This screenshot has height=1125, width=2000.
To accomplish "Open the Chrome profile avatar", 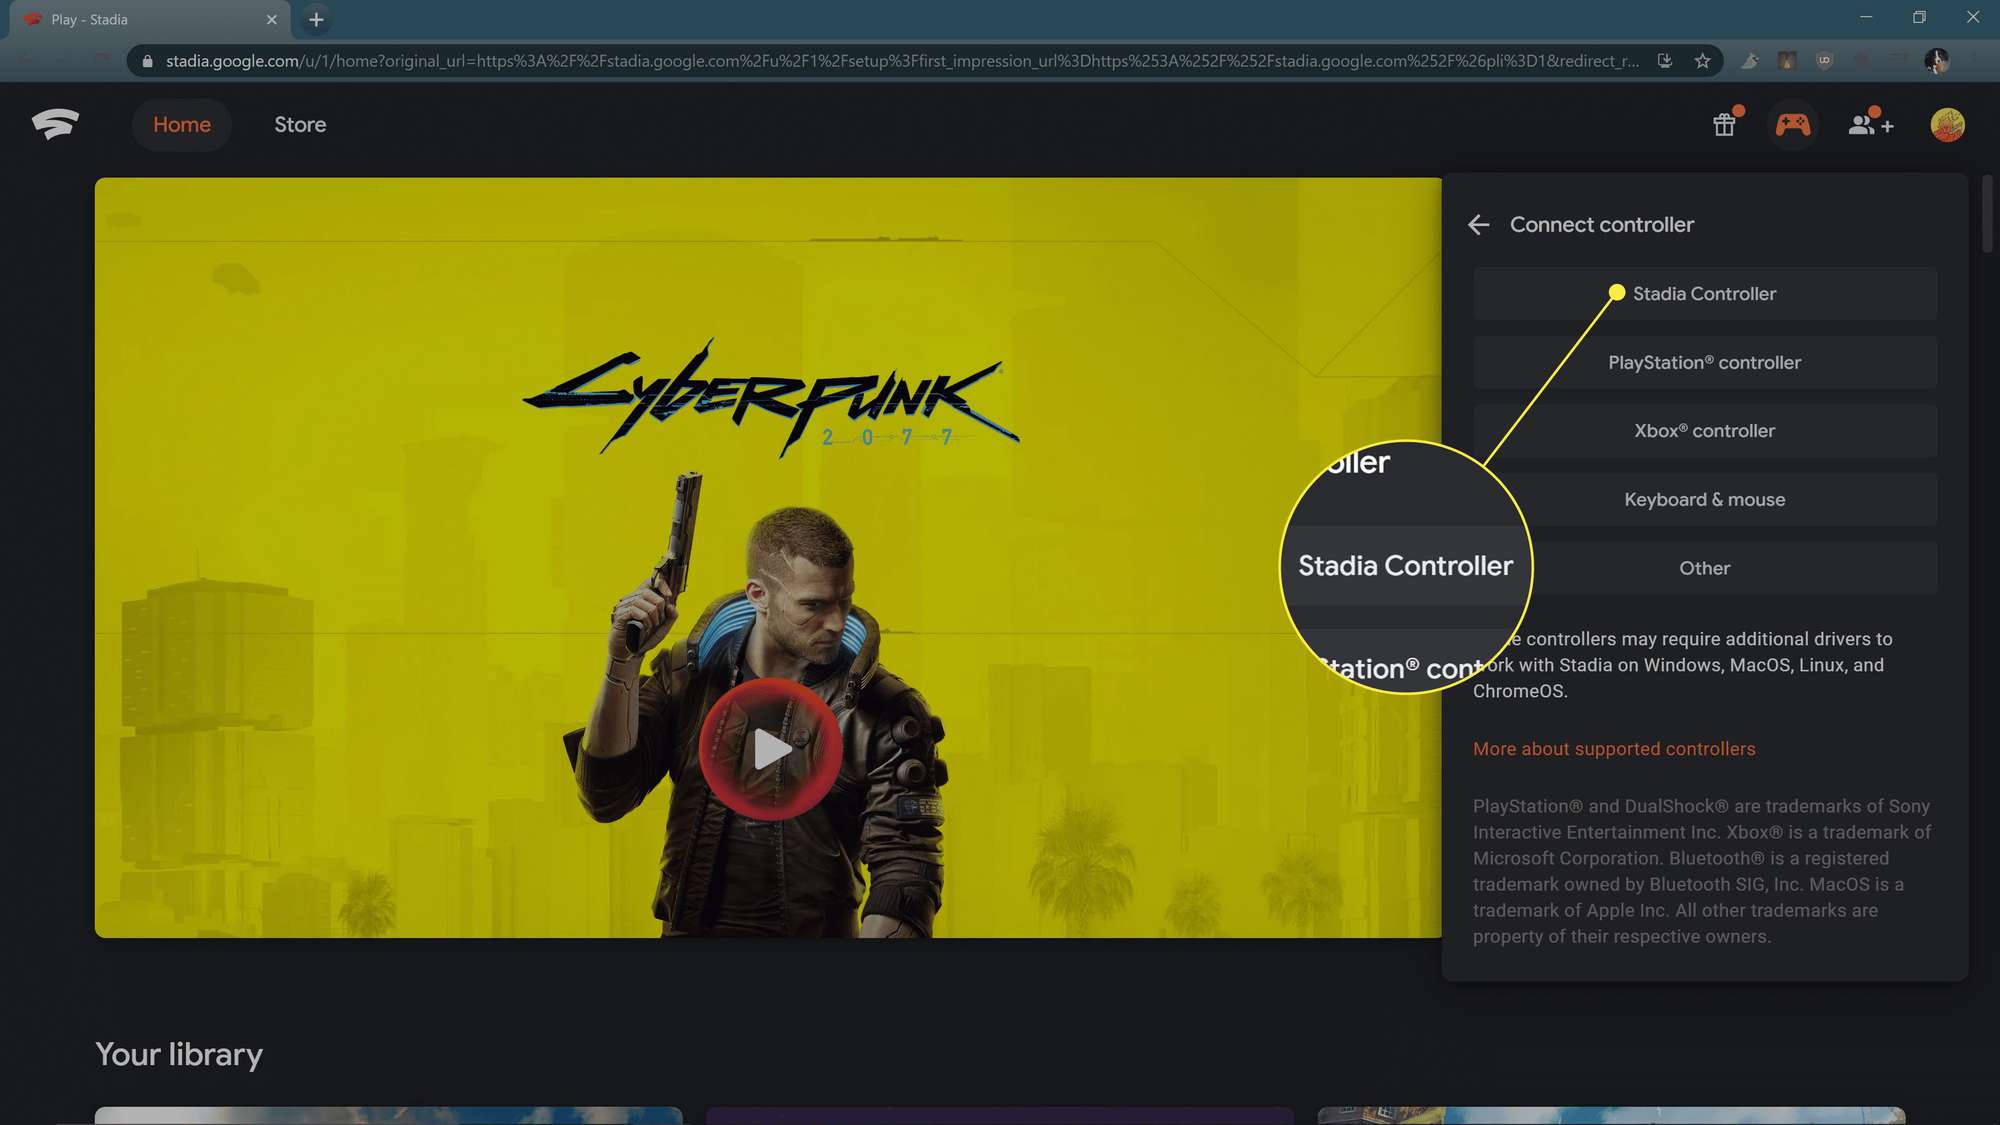I will click(1936, 61).
